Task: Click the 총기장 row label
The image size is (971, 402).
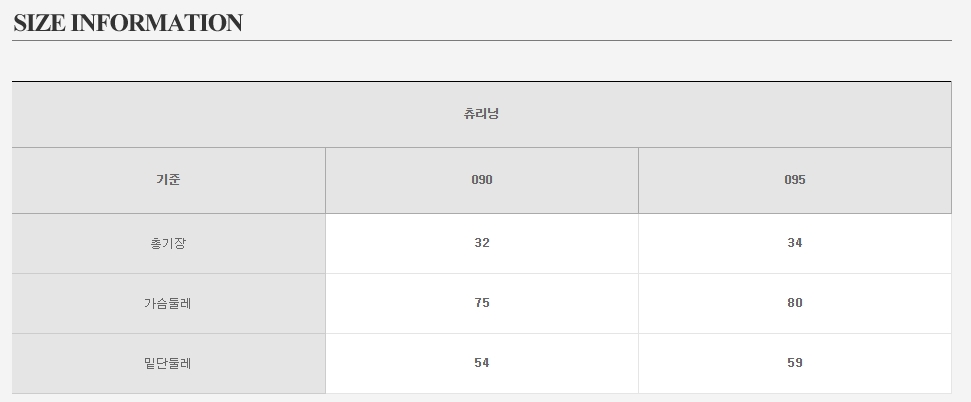Action: click(168, 243)
